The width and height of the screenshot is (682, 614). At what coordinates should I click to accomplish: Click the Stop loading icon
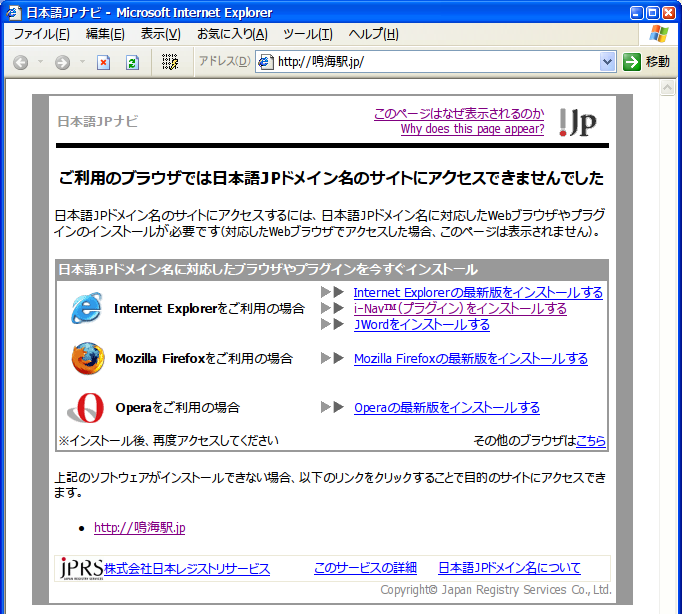[x=104, y=63]
